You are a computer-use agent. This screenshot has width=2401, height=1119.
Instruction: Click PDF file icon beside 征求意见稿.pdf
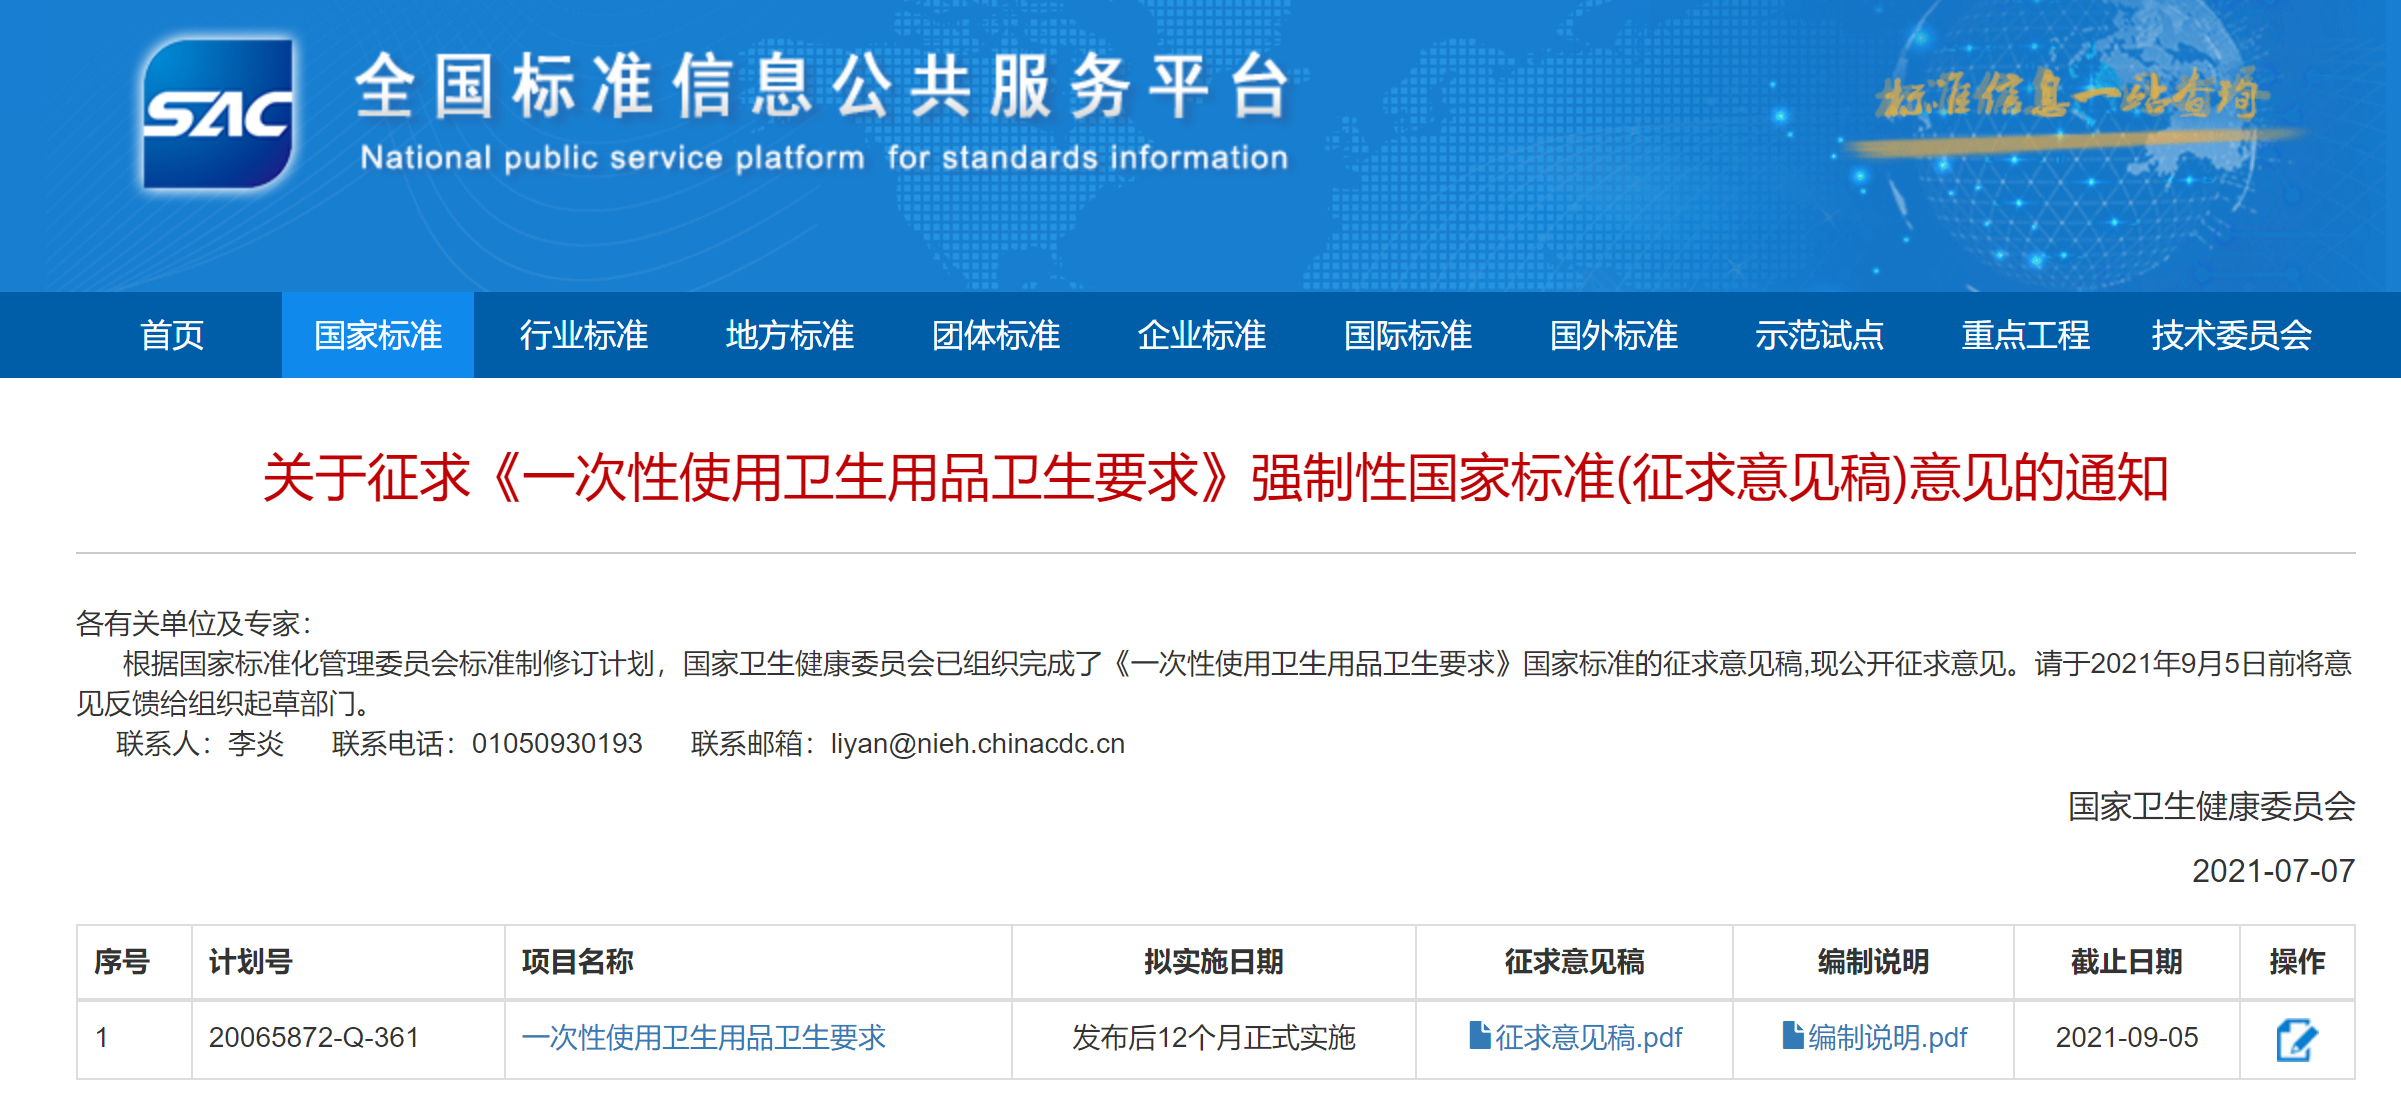click(1479, 1035)
